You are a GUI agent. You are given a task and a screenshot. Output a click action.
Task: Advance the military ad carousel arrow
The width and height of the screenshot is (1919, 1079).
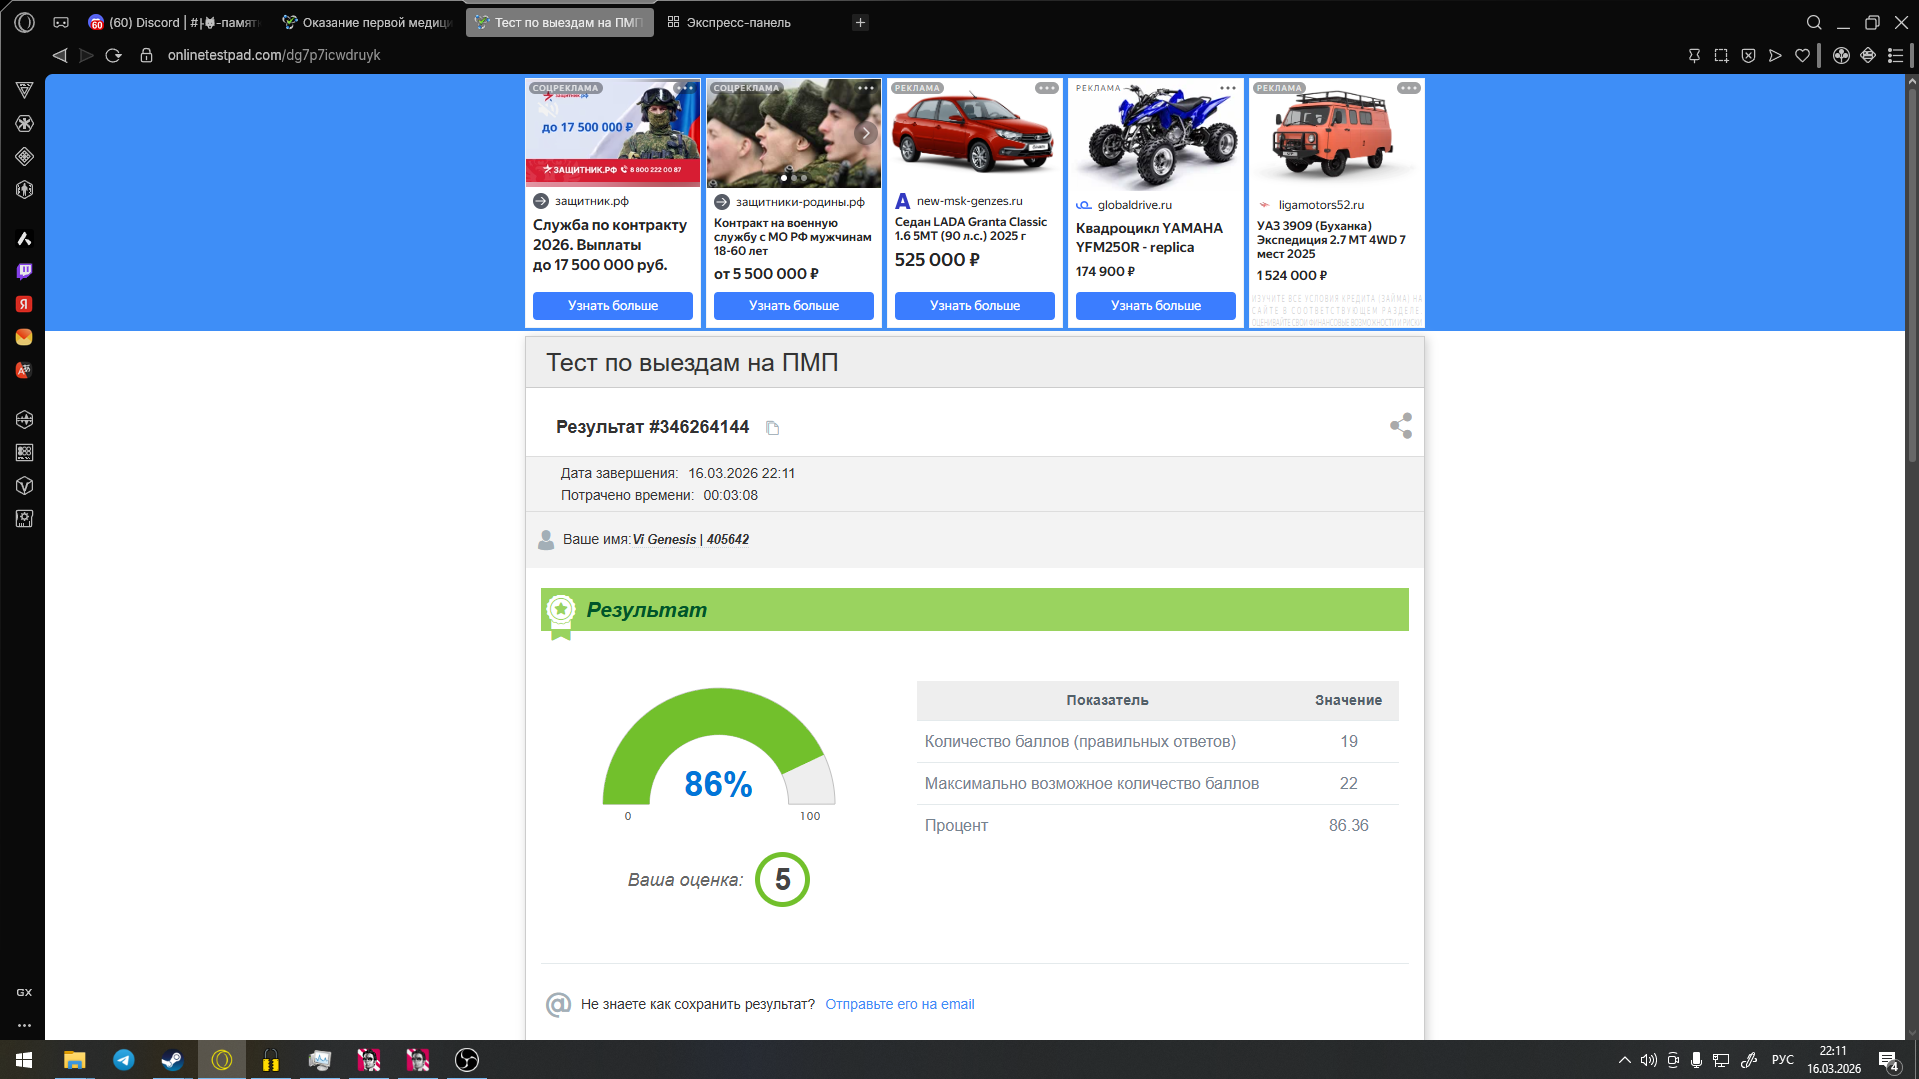(866, 133)
